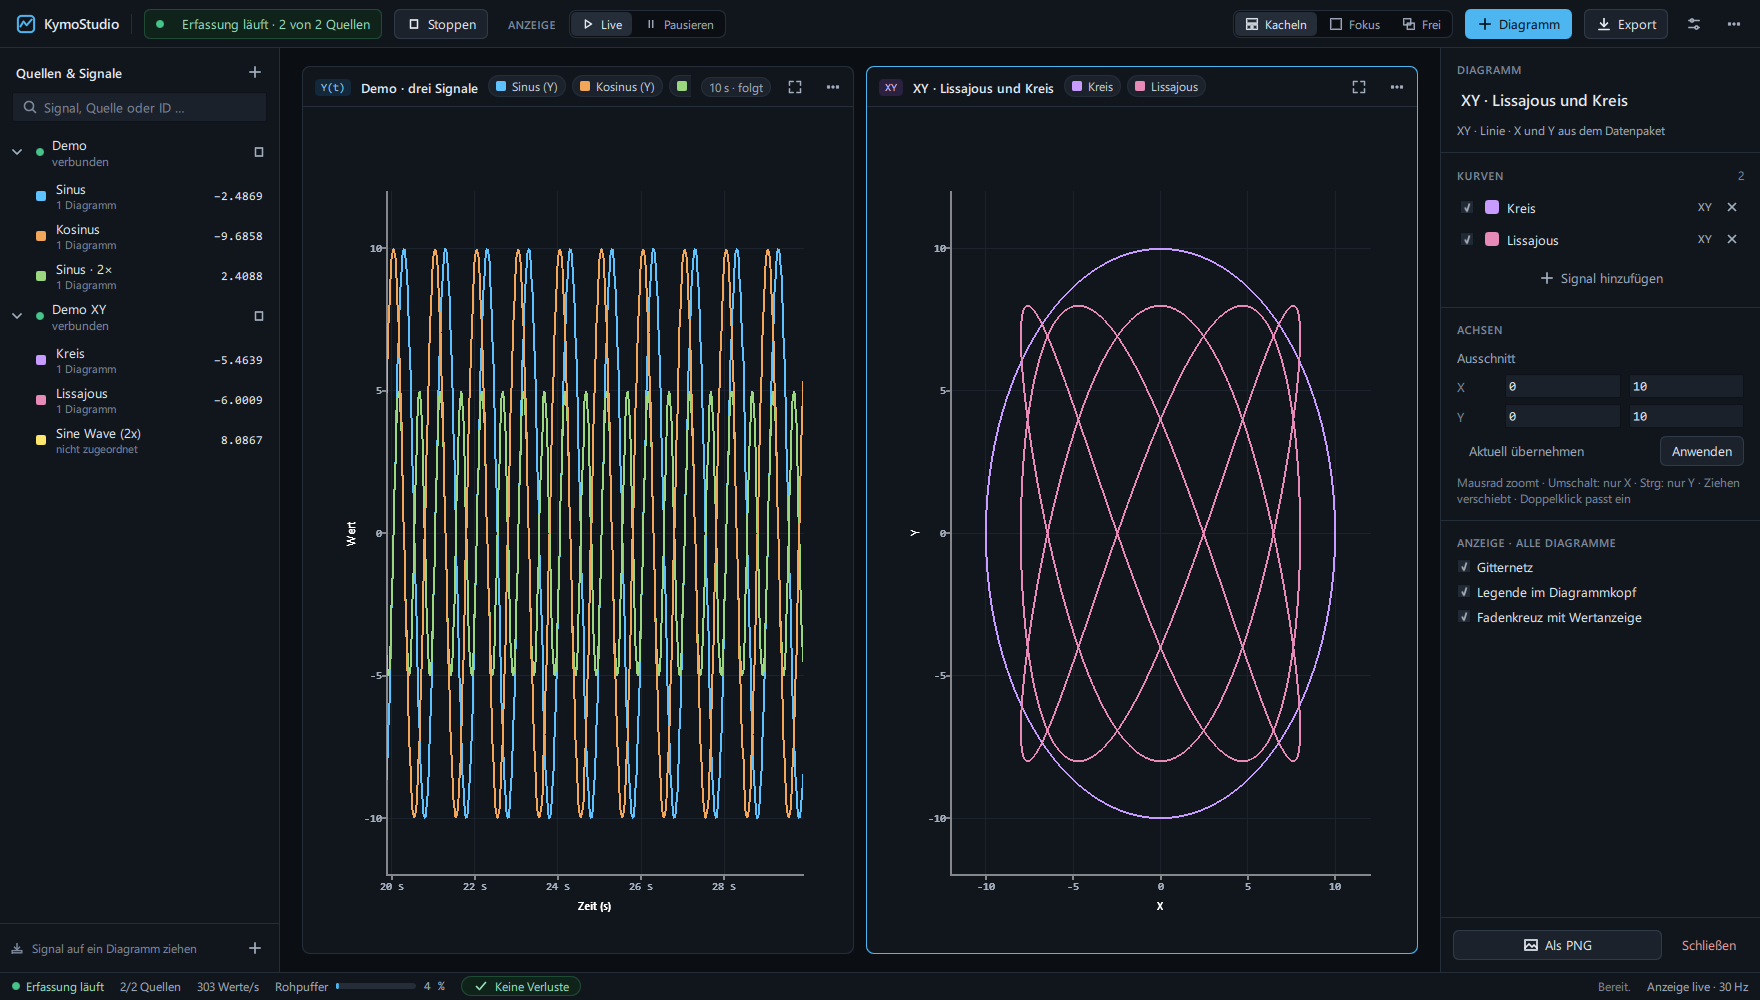Click Aktuell übernehmen
The image size is (1760, 1000).
[1526, 451]
